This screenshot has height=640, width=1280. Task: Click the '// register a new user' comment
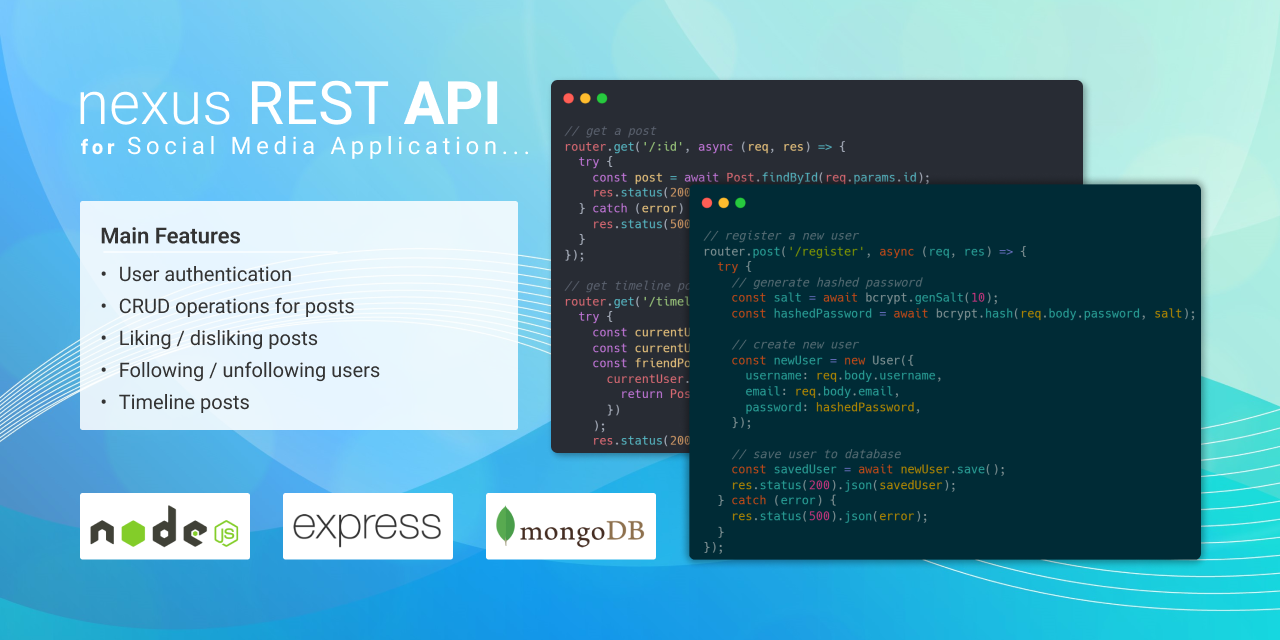(x=781, y=236)
